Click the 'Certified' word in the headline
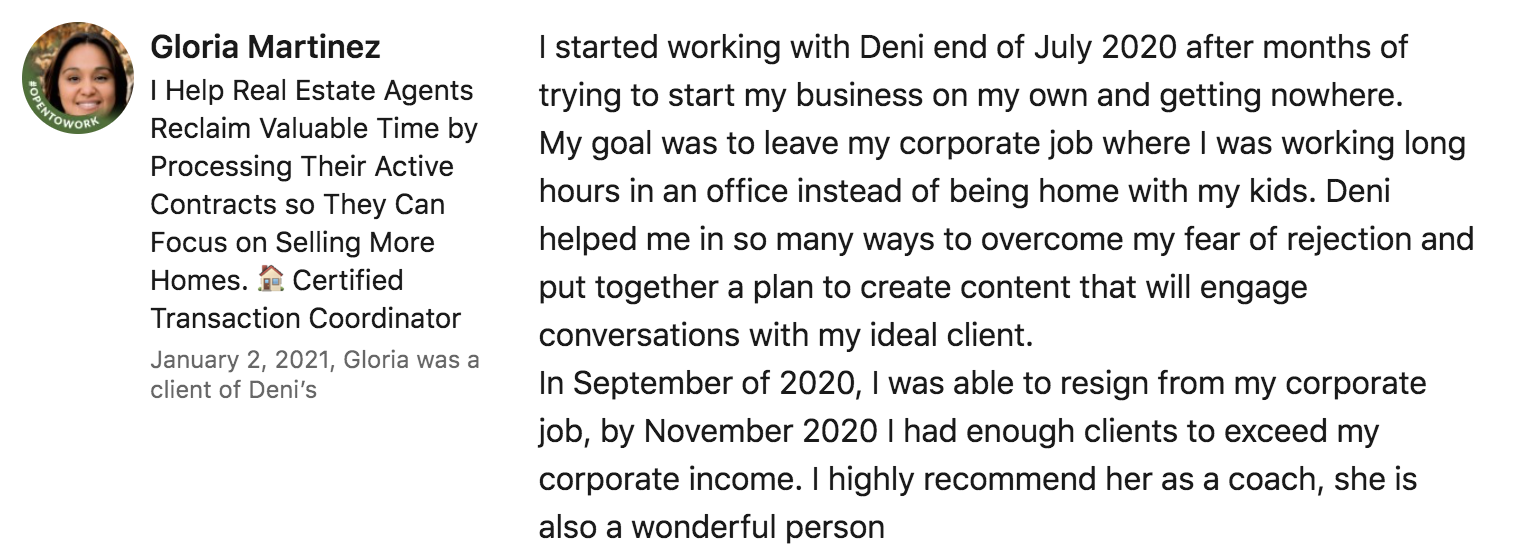The width and height of the screenshot is (1524, 560). click(x=348, y=281)
